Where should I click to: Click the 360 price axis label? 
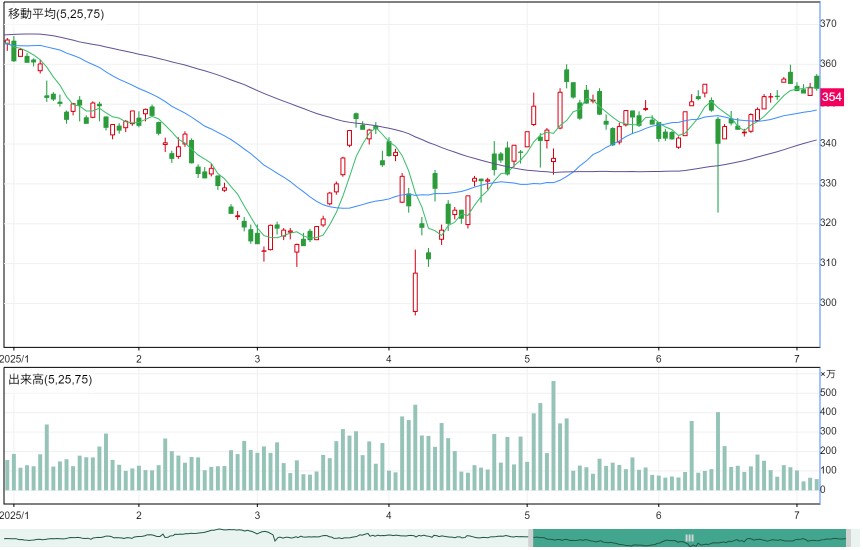pos(828,63)
